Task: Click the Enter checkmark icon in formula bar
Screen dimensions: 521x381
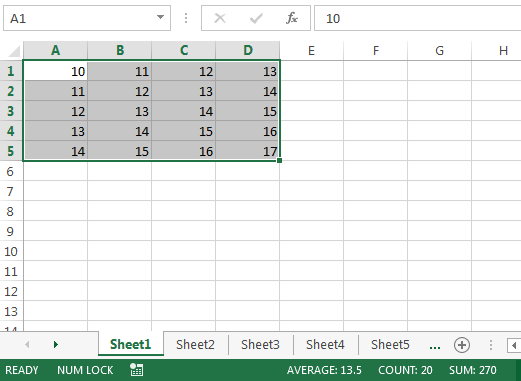Action: tap(256, 18)
